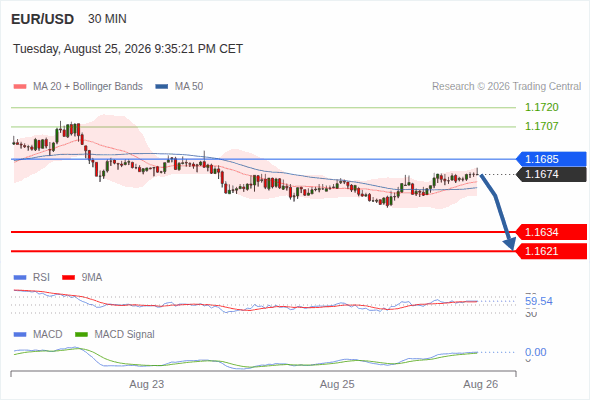Click the RSI legend label
Screen dimensions: 590x400
(x=41, y=278)
